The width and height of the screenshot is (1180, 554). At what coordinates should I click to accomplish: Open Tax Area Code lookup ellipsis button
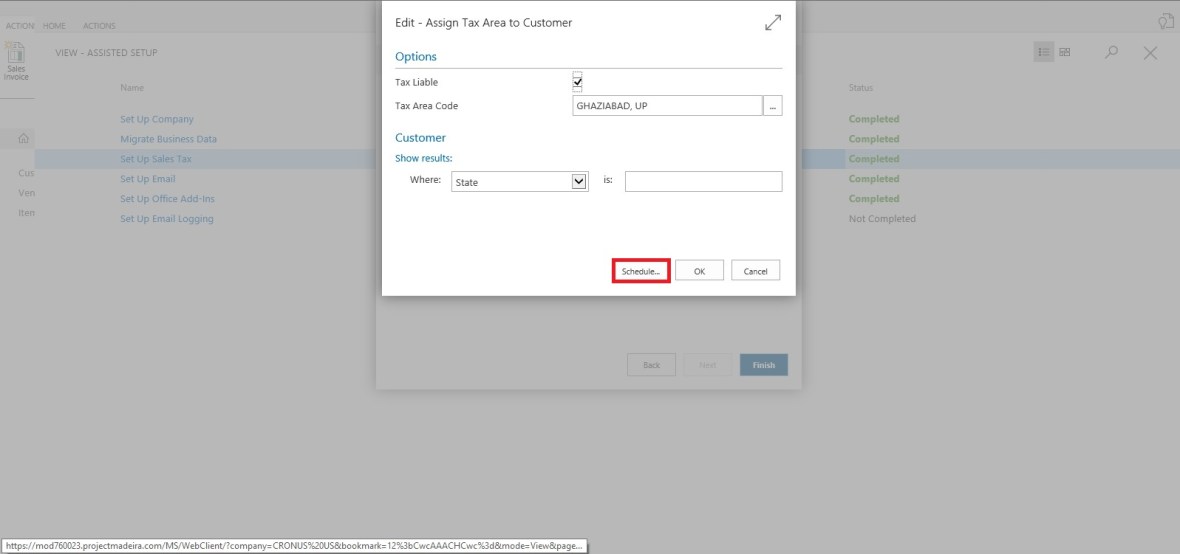pyautogui.click(x=772, y=106)
